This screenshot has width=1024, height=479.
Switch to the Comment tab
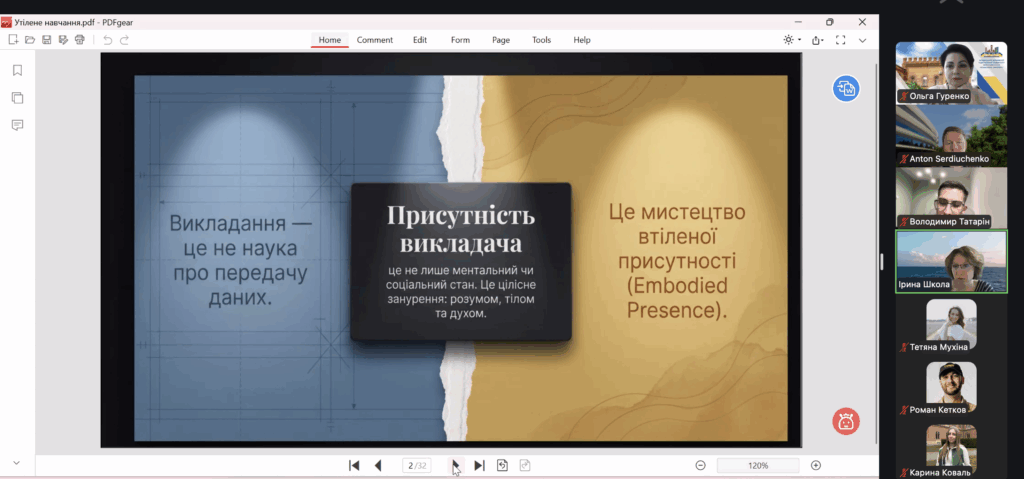point(374,40)
